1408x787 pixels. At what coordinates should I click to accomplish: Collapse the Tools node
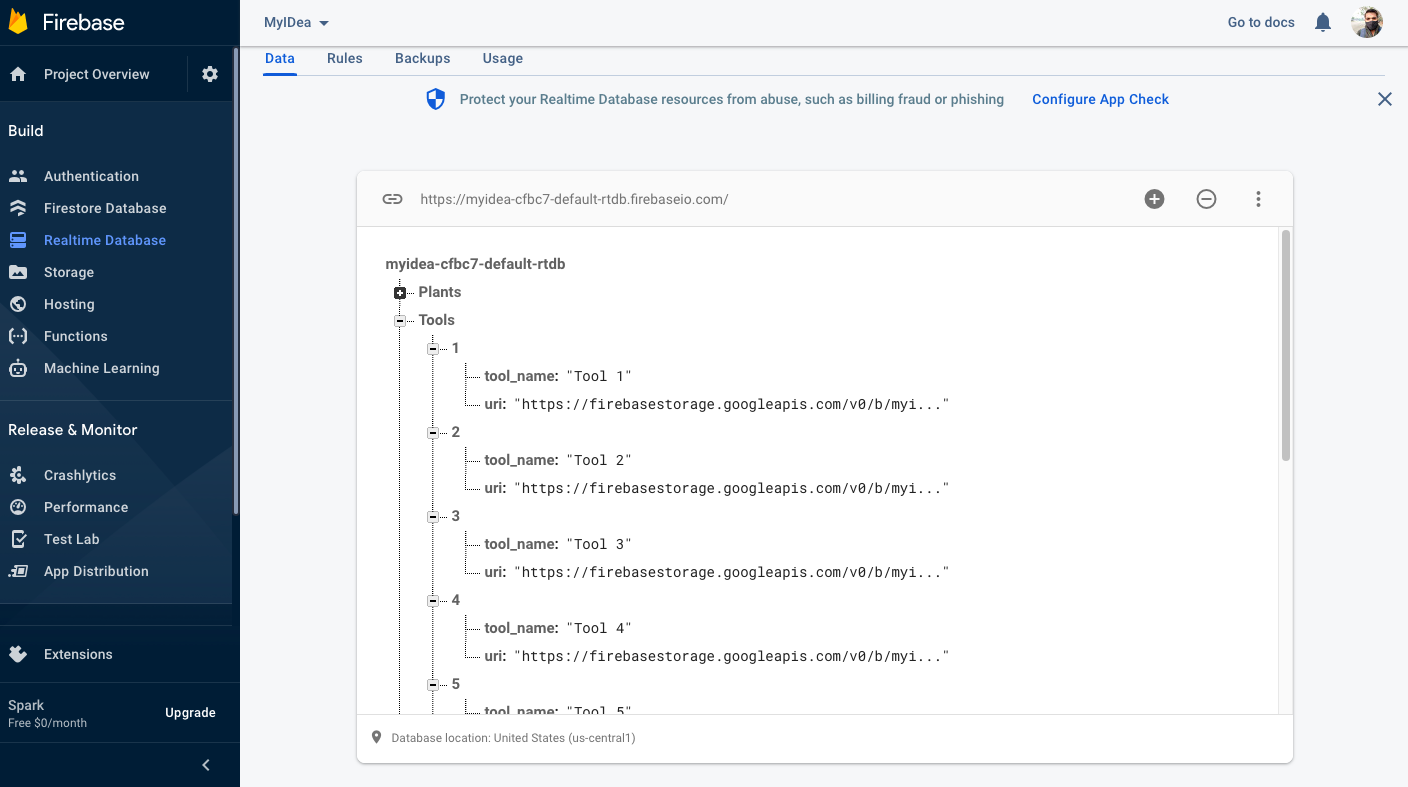click(400, 321)
